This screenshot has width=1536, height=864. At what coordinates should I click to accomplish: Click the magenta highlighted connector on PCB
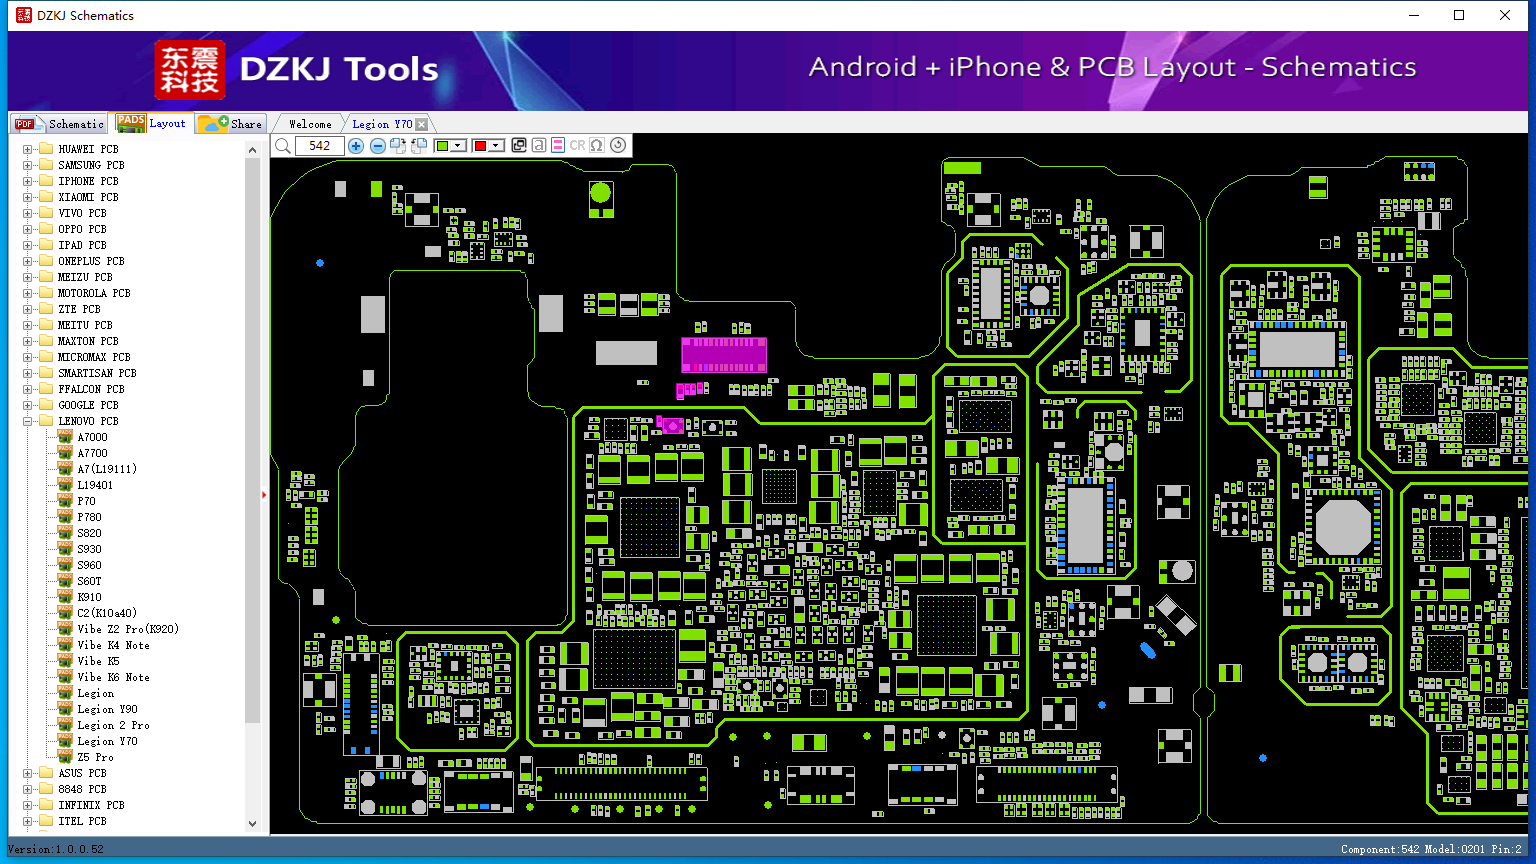click(724, 354)
